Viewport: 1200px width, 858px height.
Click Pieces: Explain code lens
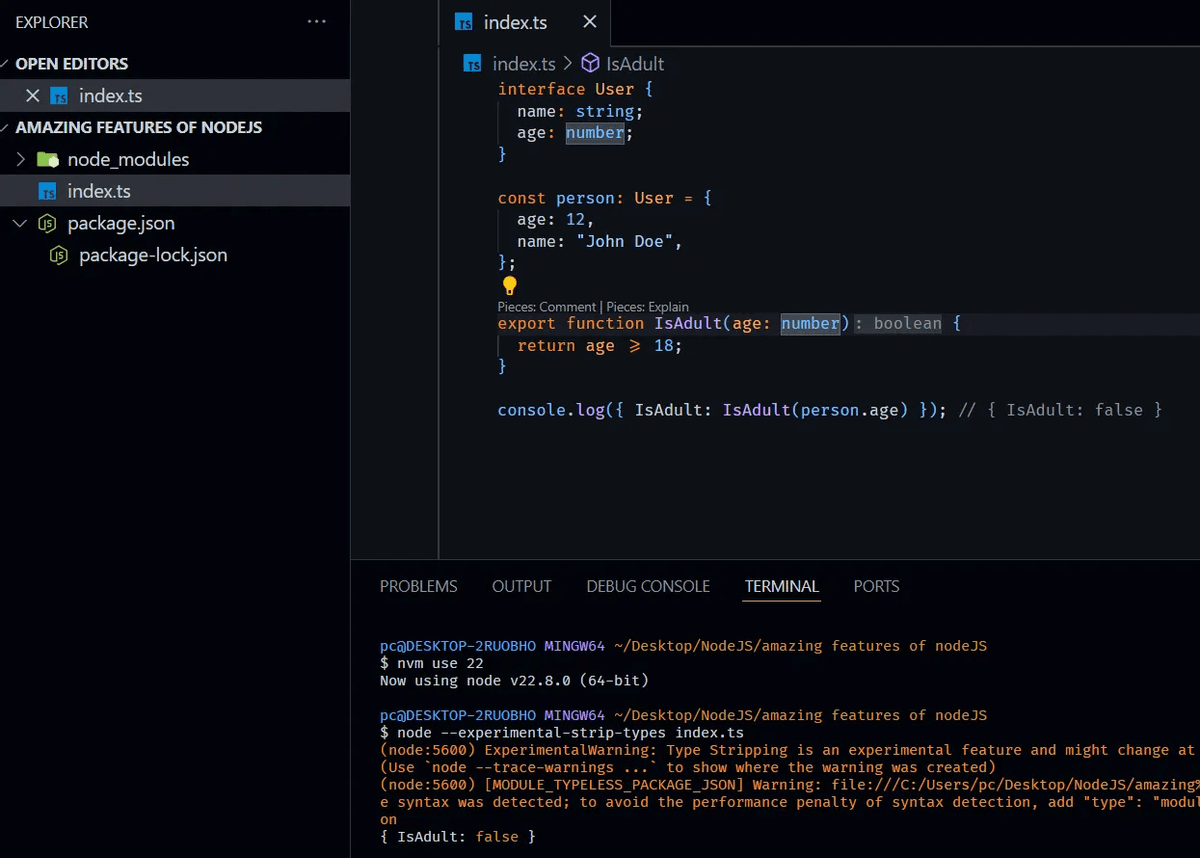647,307
